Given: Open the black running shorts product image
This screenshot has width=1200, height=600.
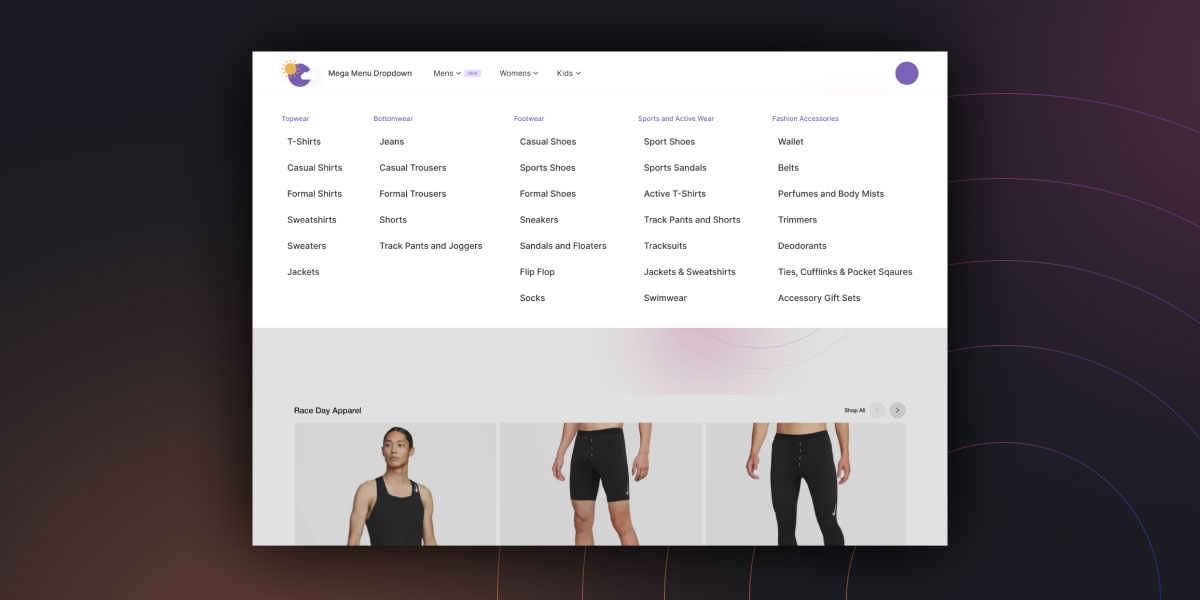Looking at the screenshot, I should point(601,484).
